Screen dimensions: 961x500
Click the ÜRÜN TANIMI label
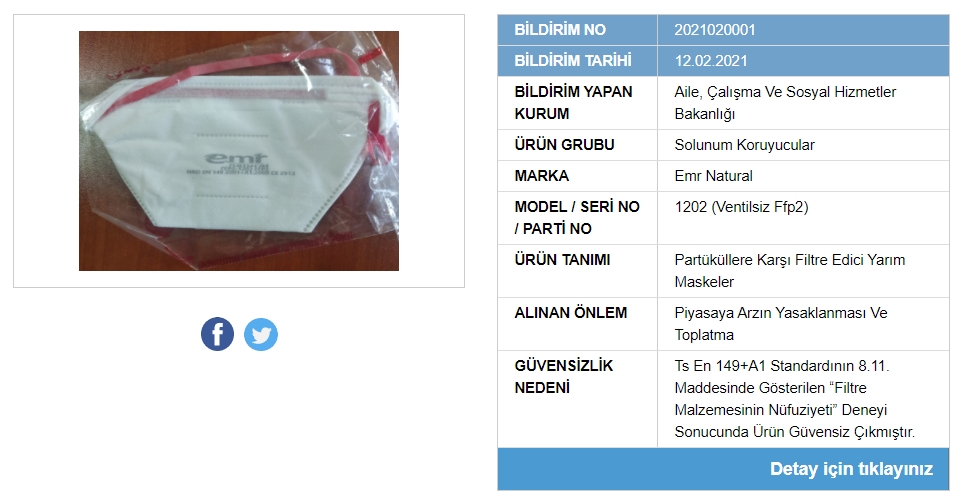[563, 260]
